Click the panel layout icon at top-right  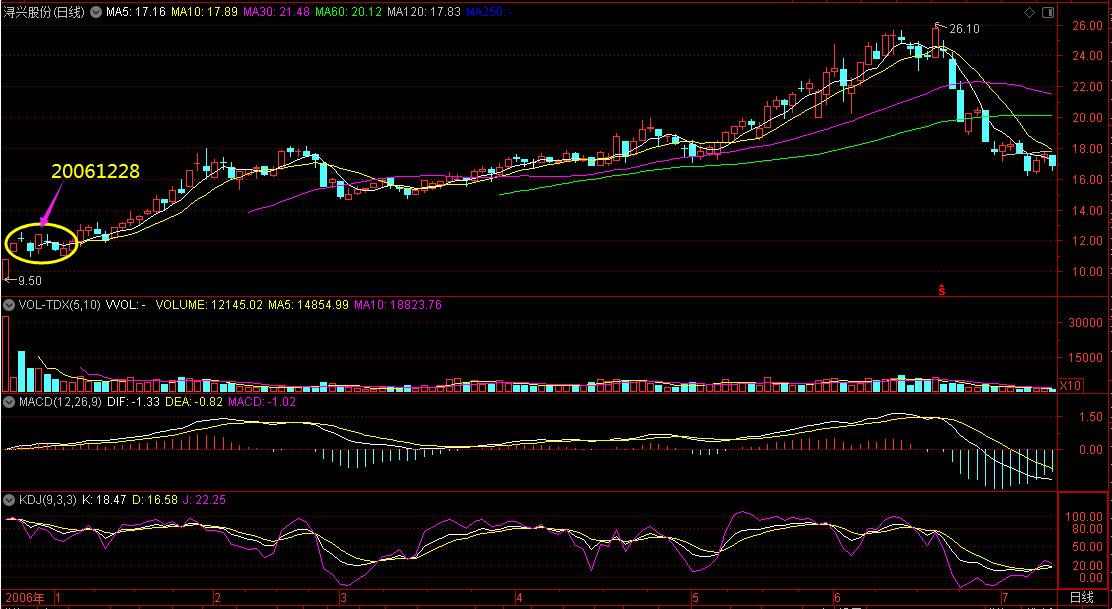[1047, 11]
